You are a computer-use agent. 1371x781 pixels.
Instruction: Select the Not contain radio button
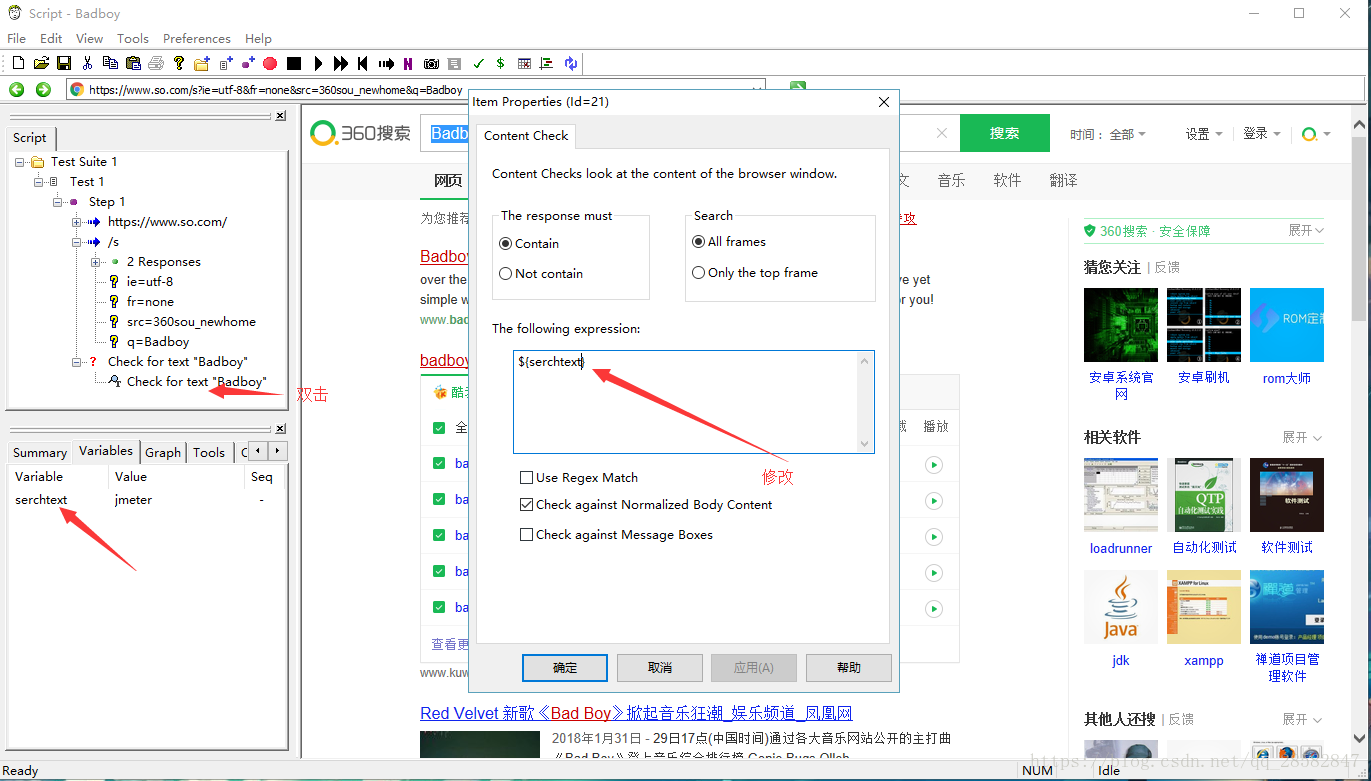click(505, 273)
